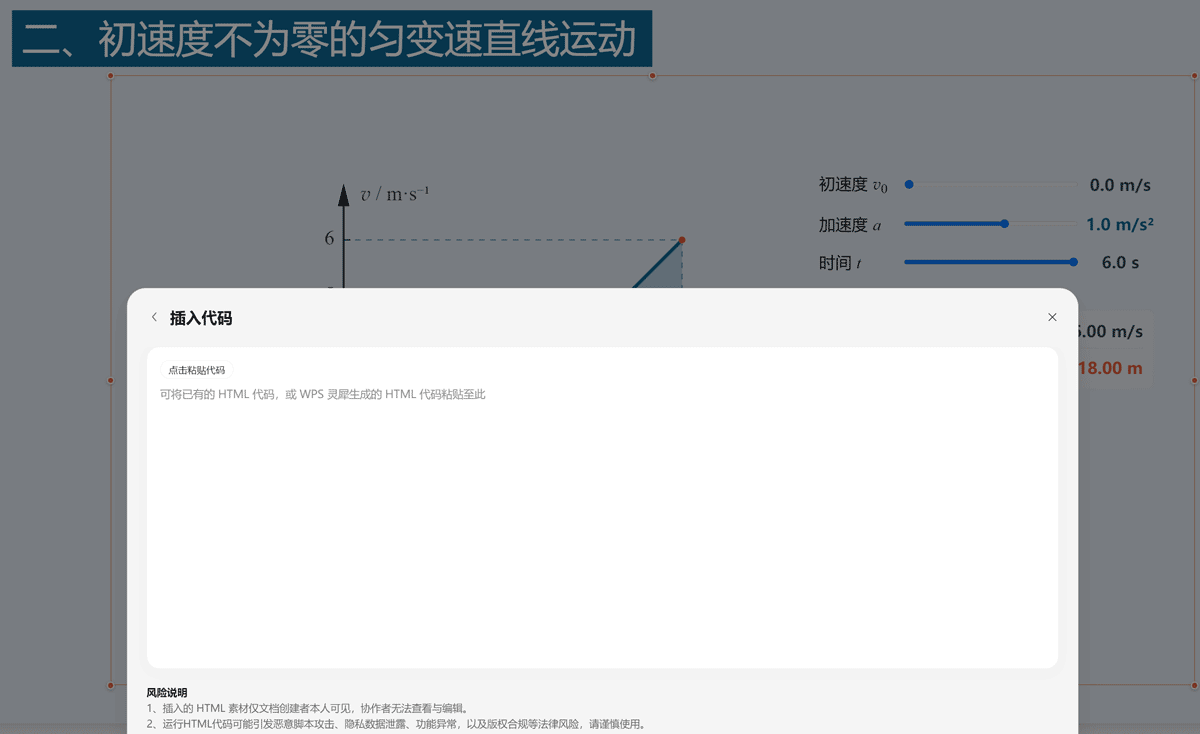1200x734 pixels.
Task: Click the top-center selection resize handle
Action: tap(652, 76)
